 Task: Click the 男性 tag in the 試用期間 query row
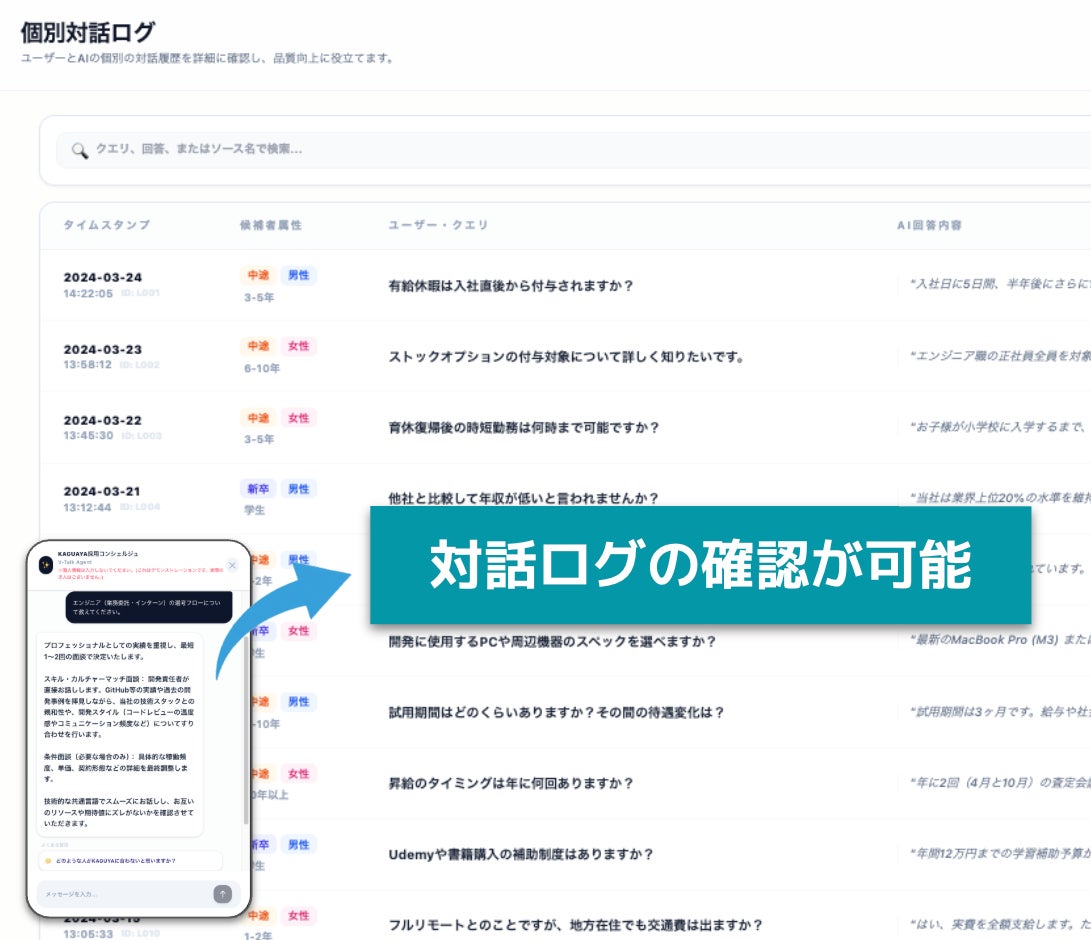(x=298, y=702)
